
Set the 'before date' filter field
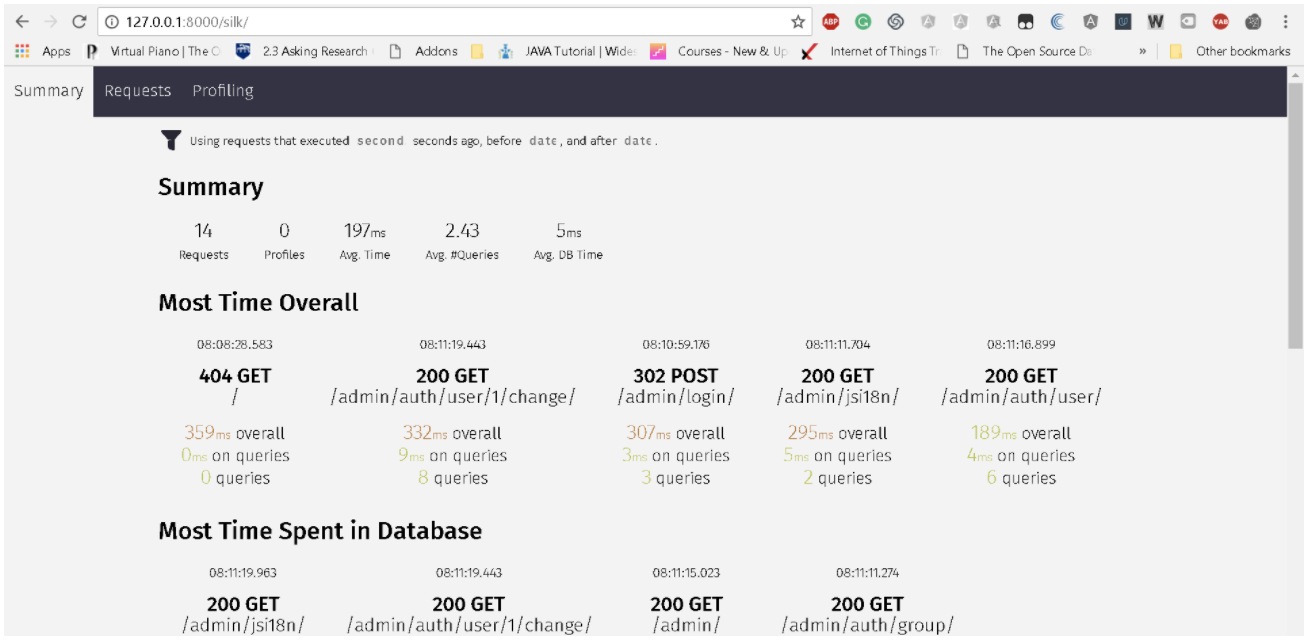pyautogui.click(x=543, y=141)
